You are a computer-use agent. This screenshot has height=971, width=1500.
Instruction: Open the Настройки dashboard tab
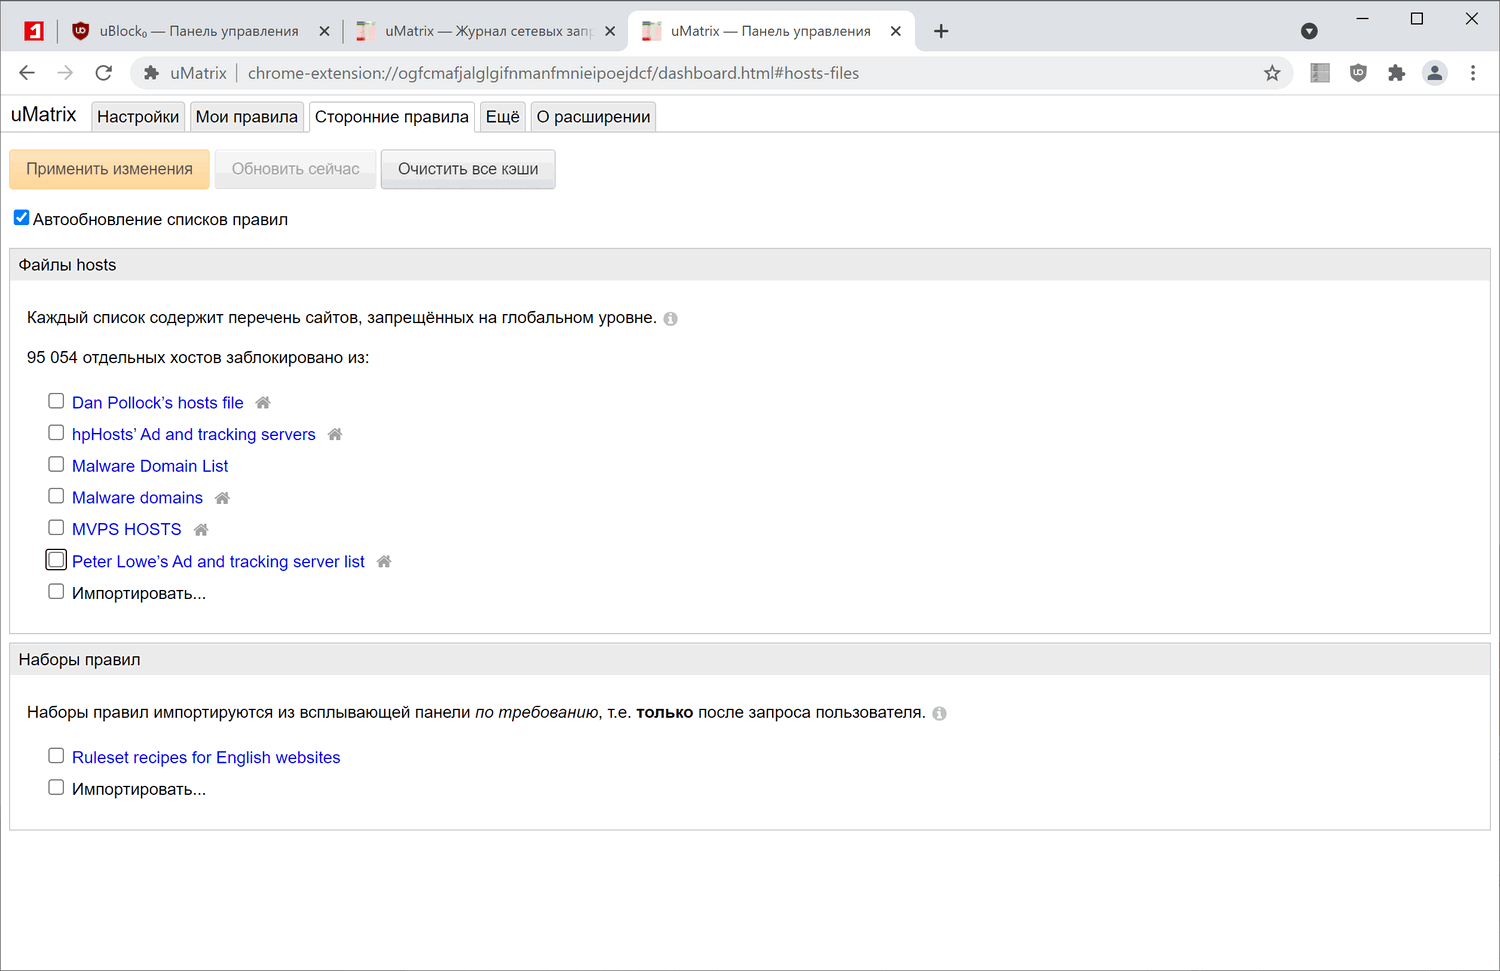tap(138, 117)
